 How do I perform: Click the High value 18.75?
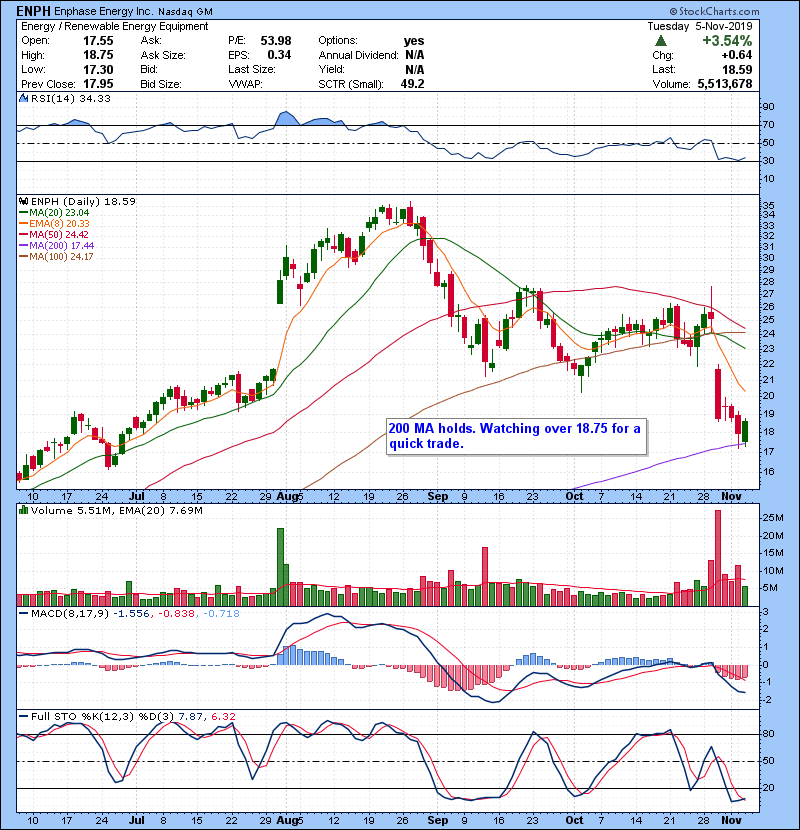[98, 55]
